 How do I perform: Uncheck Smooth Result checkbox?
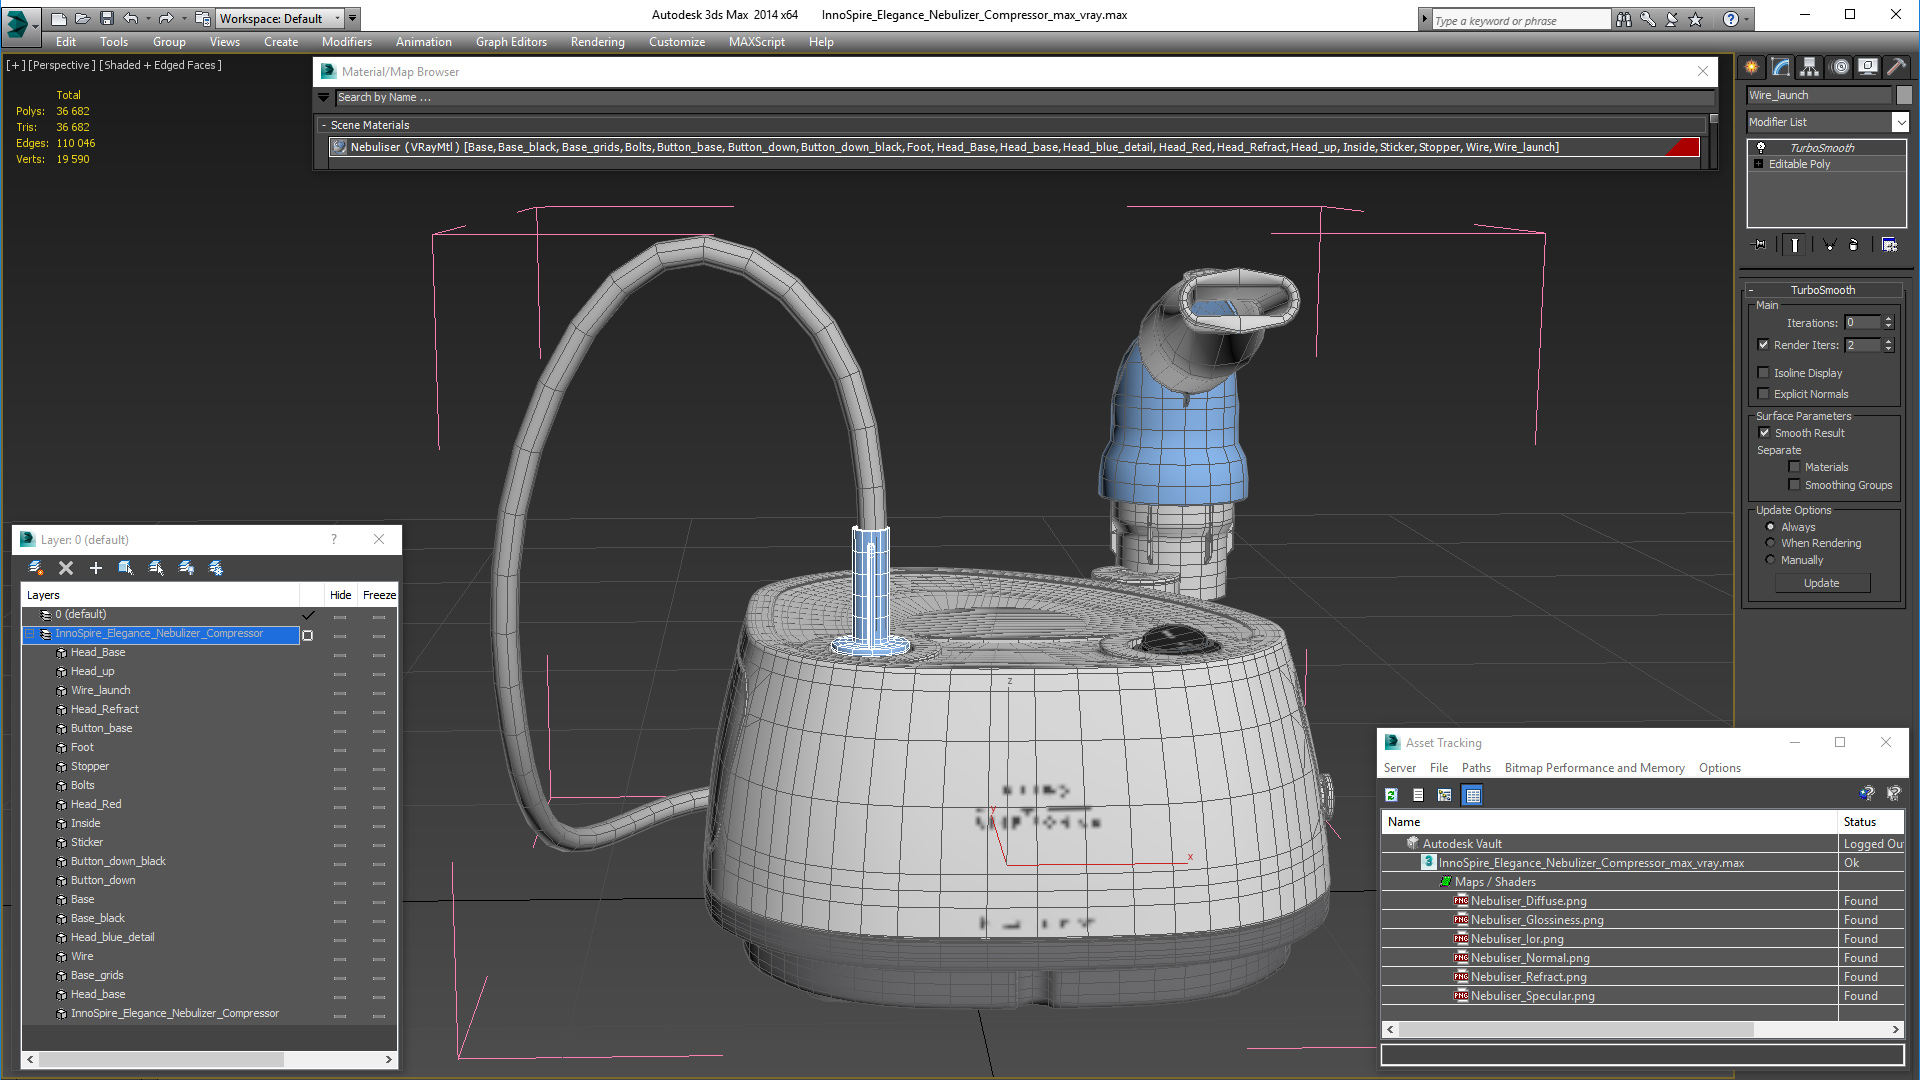pos(1764,433)
